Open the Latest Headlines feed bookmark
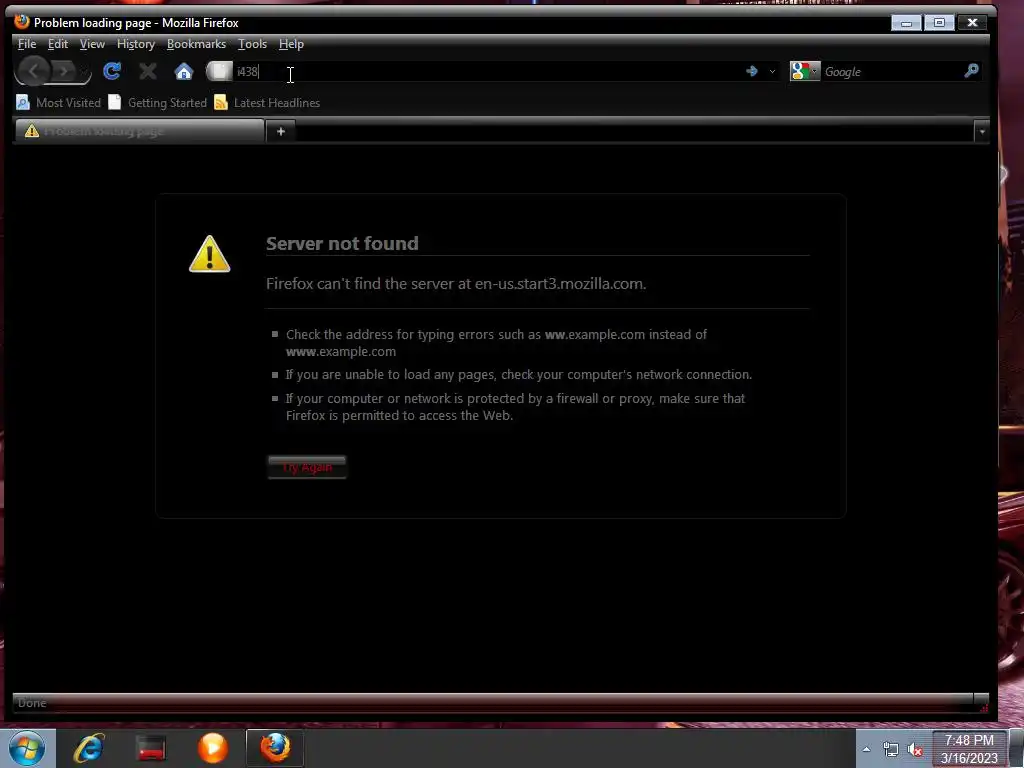 click(x=267, y=103)
